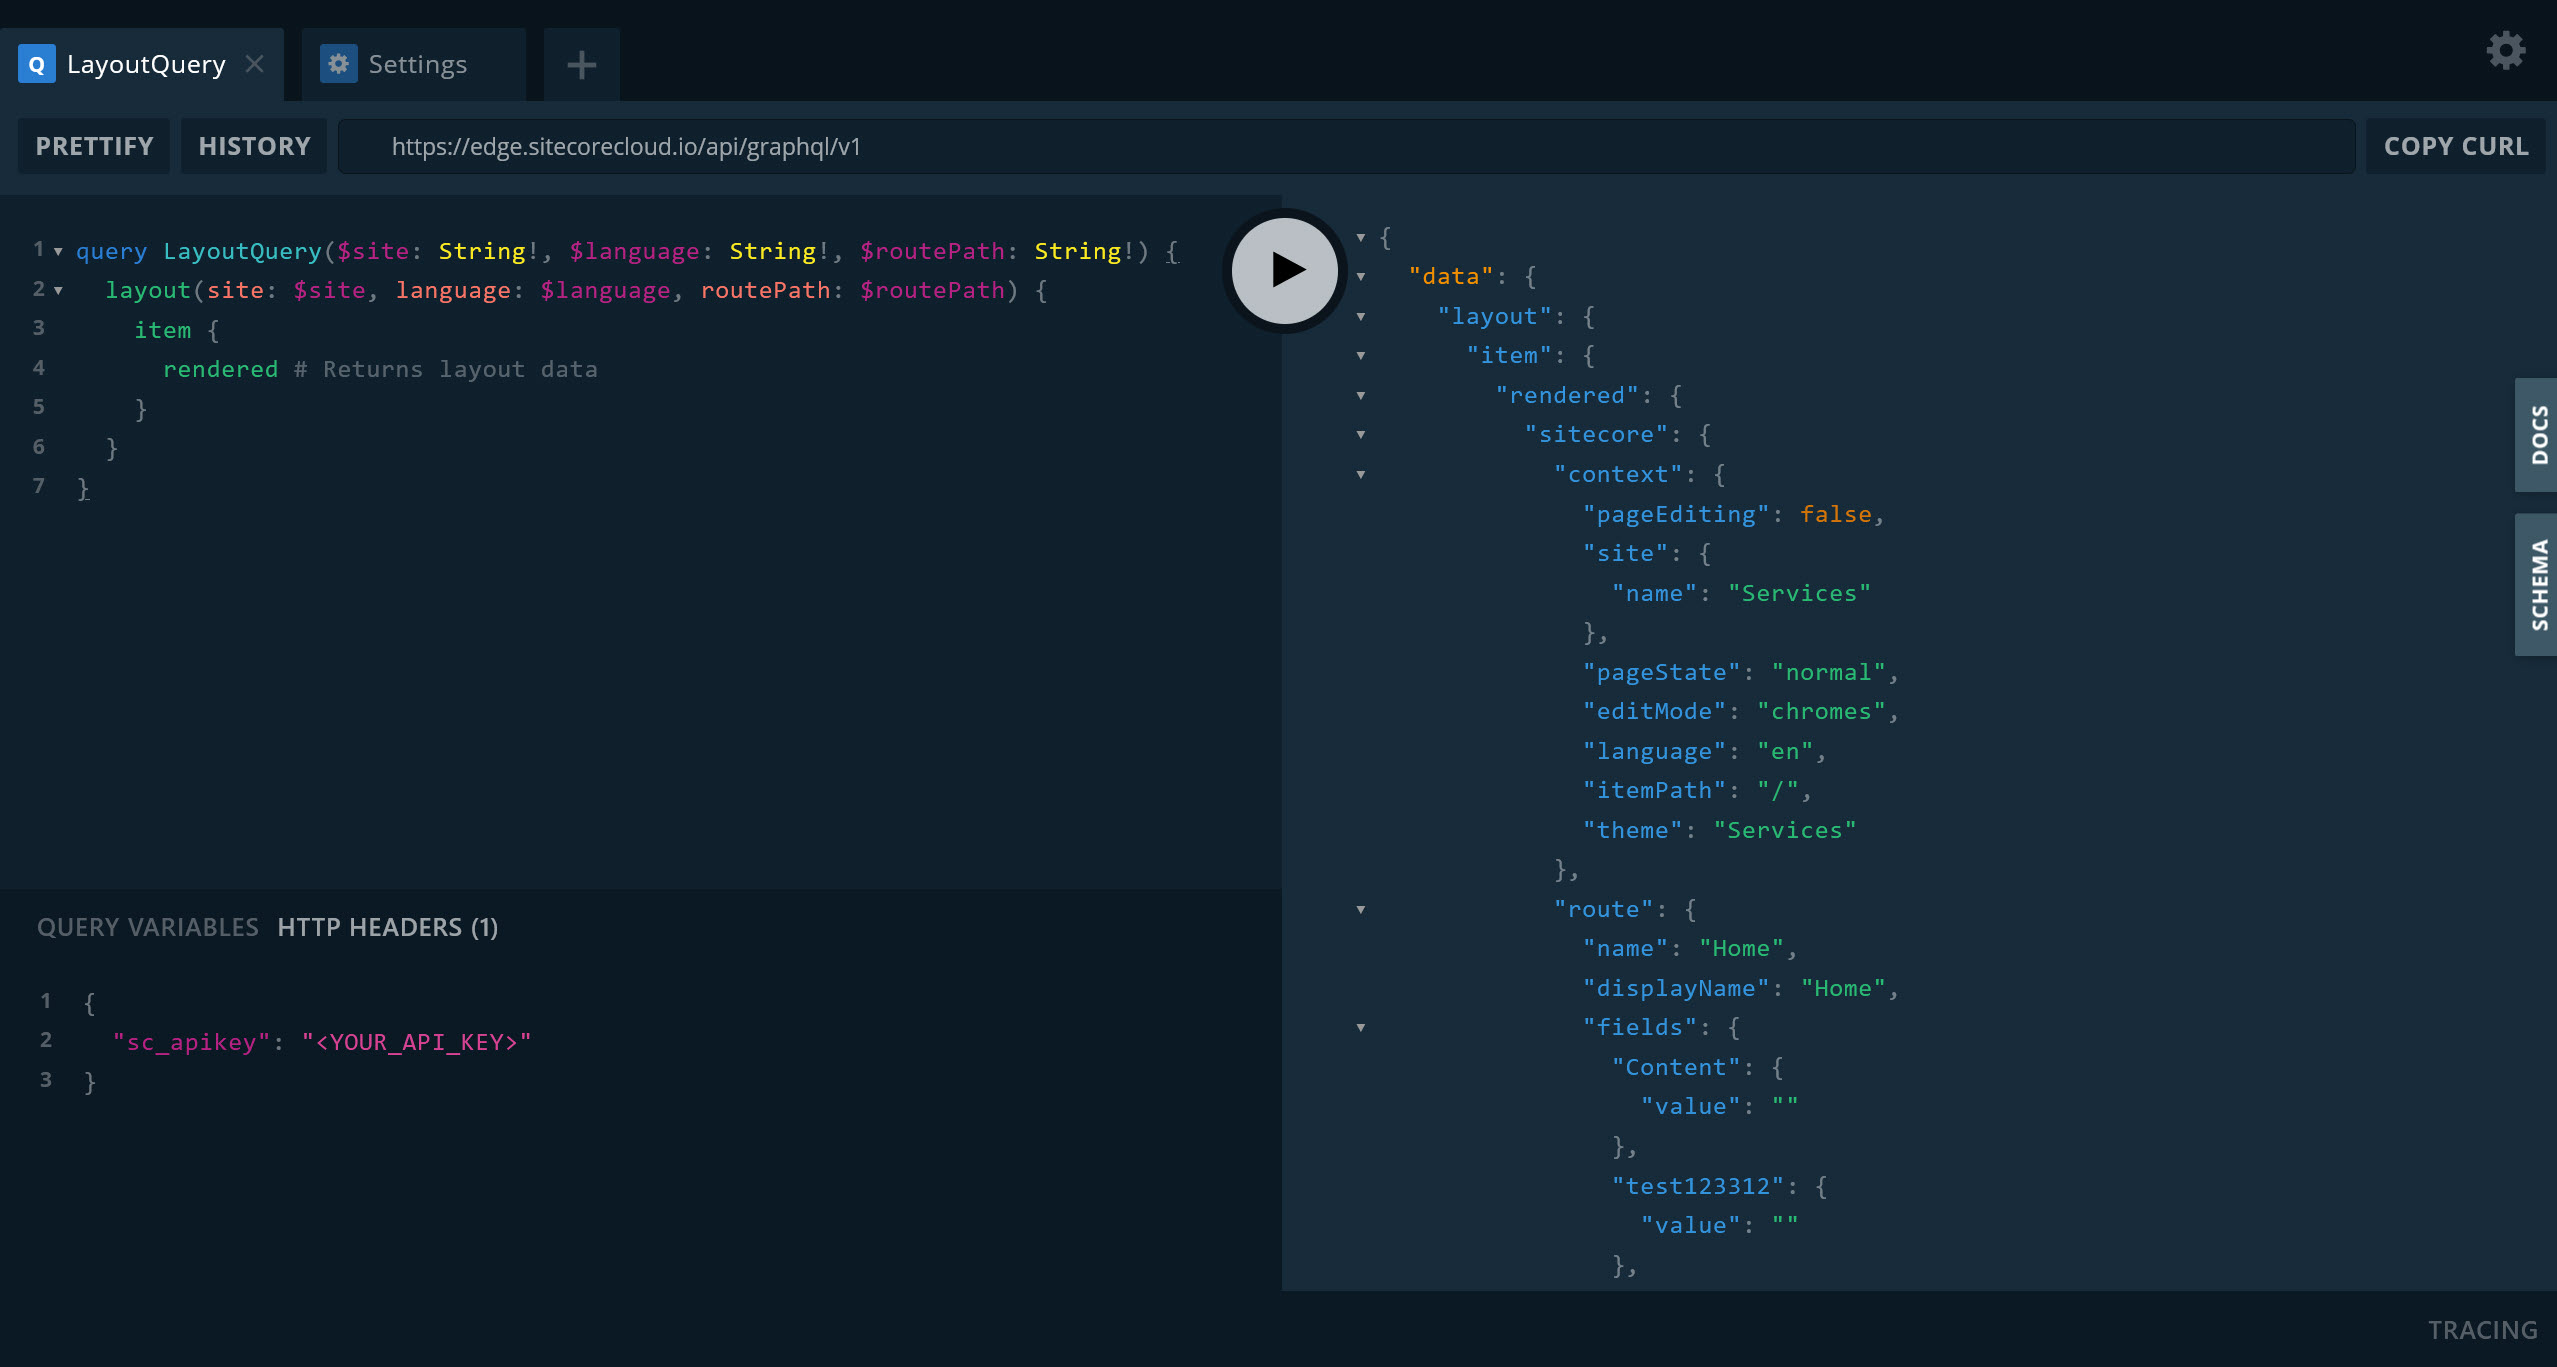Add a new tab with the plus icon
Screen dimensions: 2557x1367
580,64
